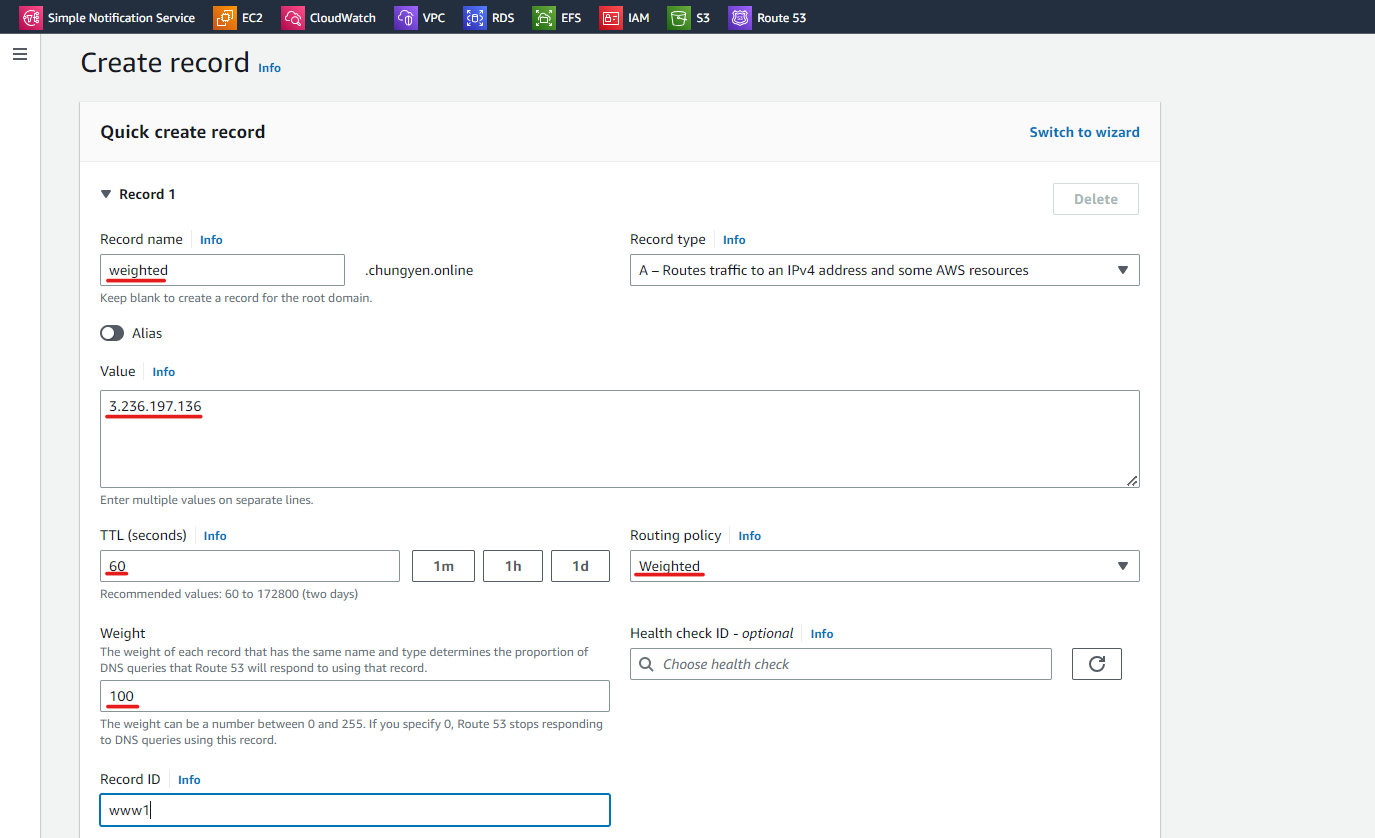Open Info link next to Value
This screenshot has width=1375, height=838.
click(164, 372)
